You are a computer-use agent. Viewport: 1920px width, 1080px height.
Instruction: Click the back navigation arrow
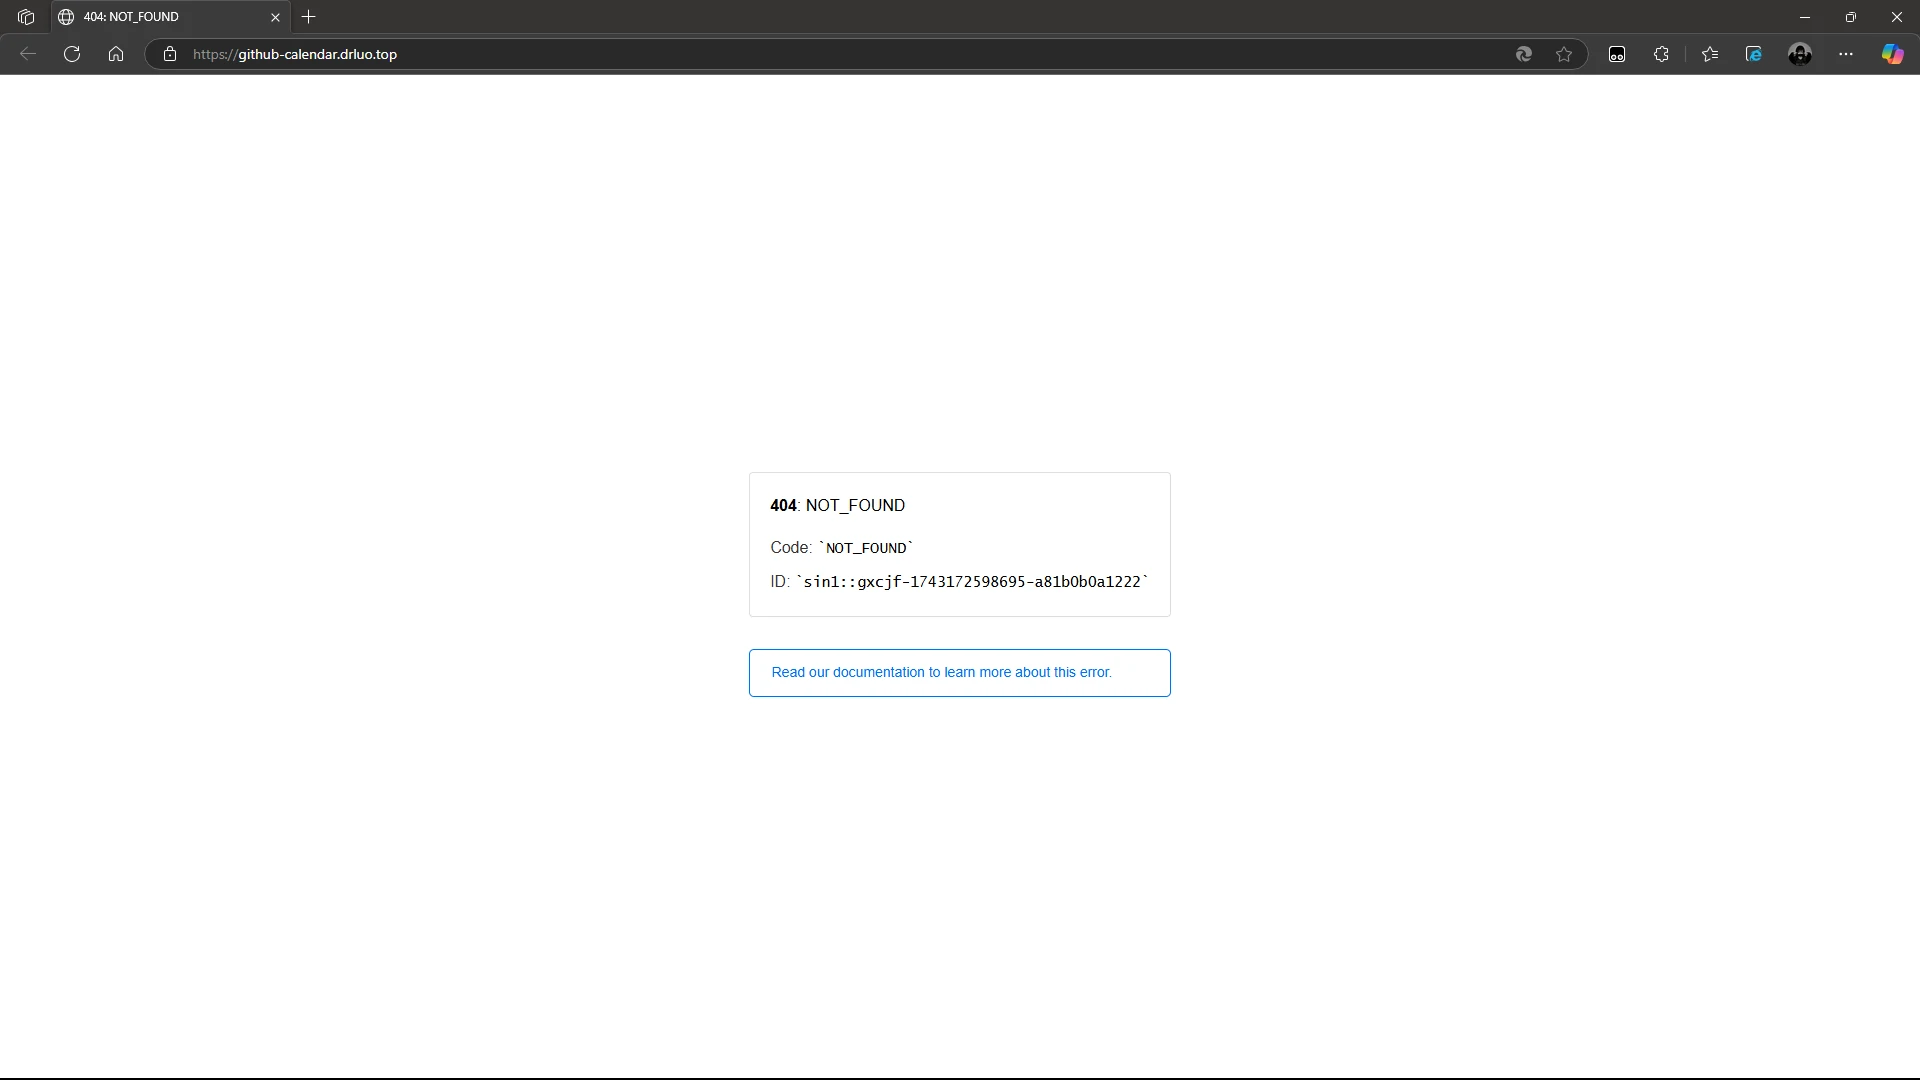pos(28,54)
